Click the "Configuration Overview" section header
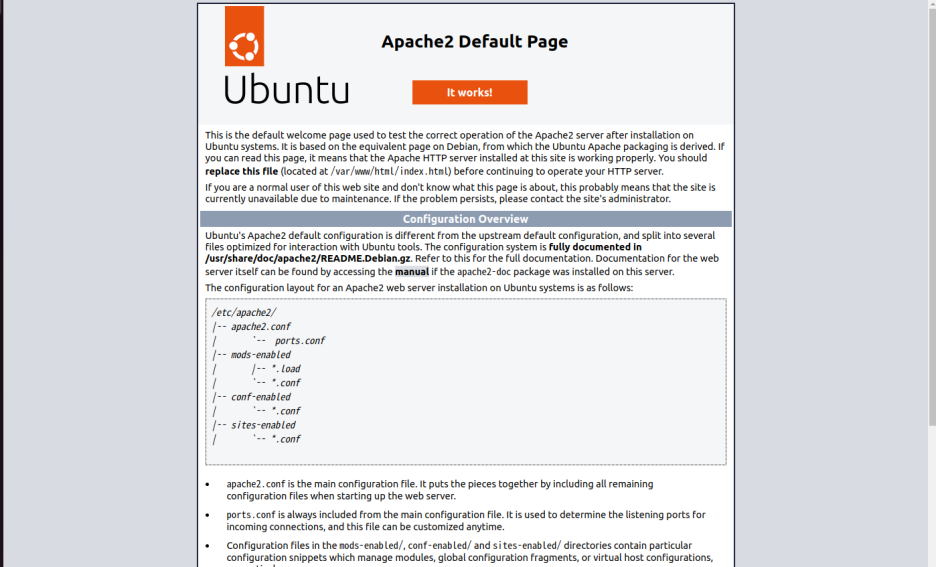Viewport: 936px width, 567px height. pos(466,219)
